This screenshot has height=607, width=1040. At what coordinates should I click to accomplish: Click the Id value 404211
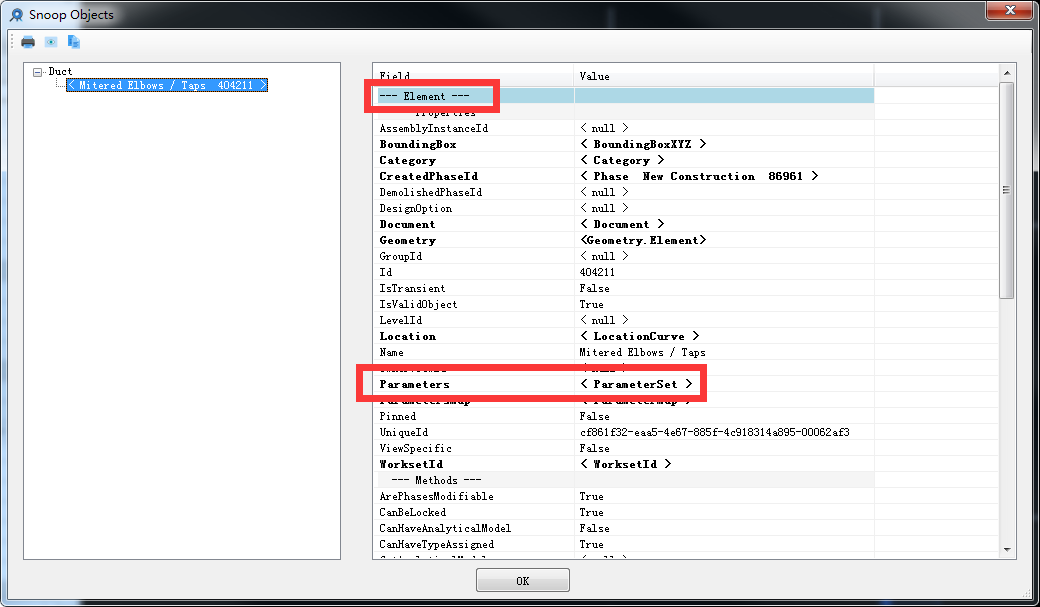[x=597, y=272]
